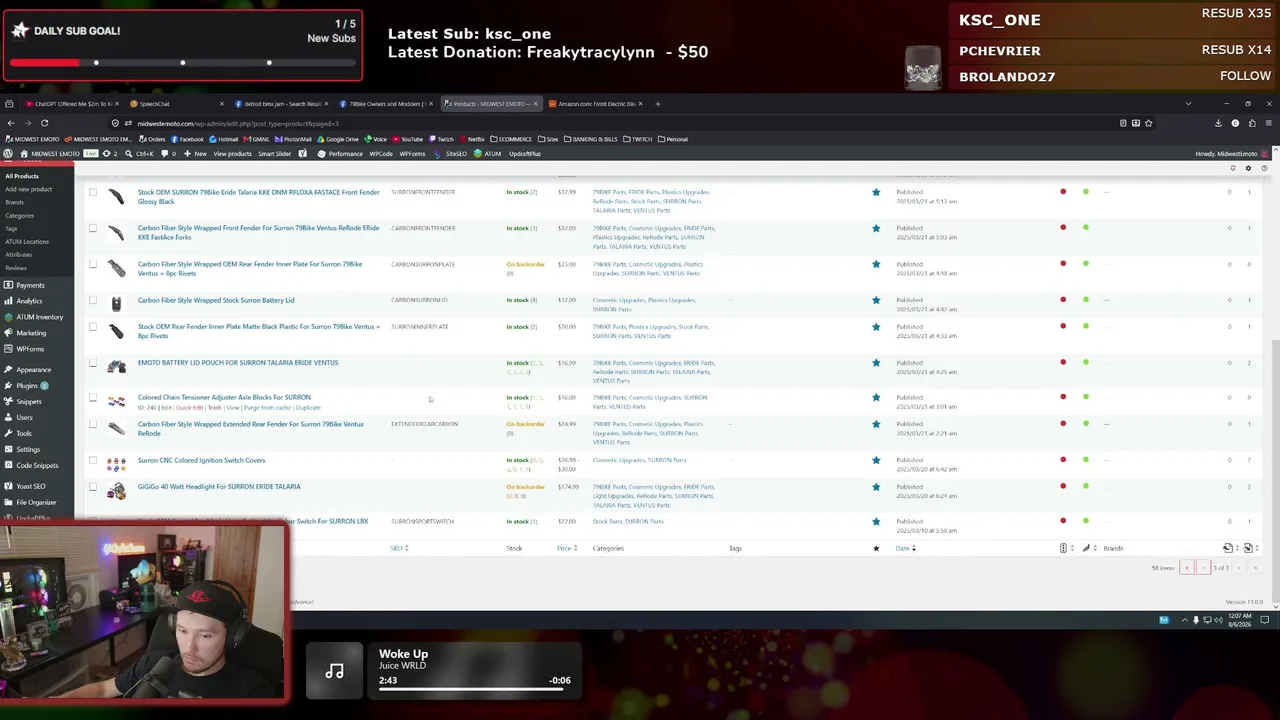This screenshot has height=720, width=1280.
Task: Check the Stock OEM Rear Fender Inner Plate Matte Black row
Action: point(93,327)
